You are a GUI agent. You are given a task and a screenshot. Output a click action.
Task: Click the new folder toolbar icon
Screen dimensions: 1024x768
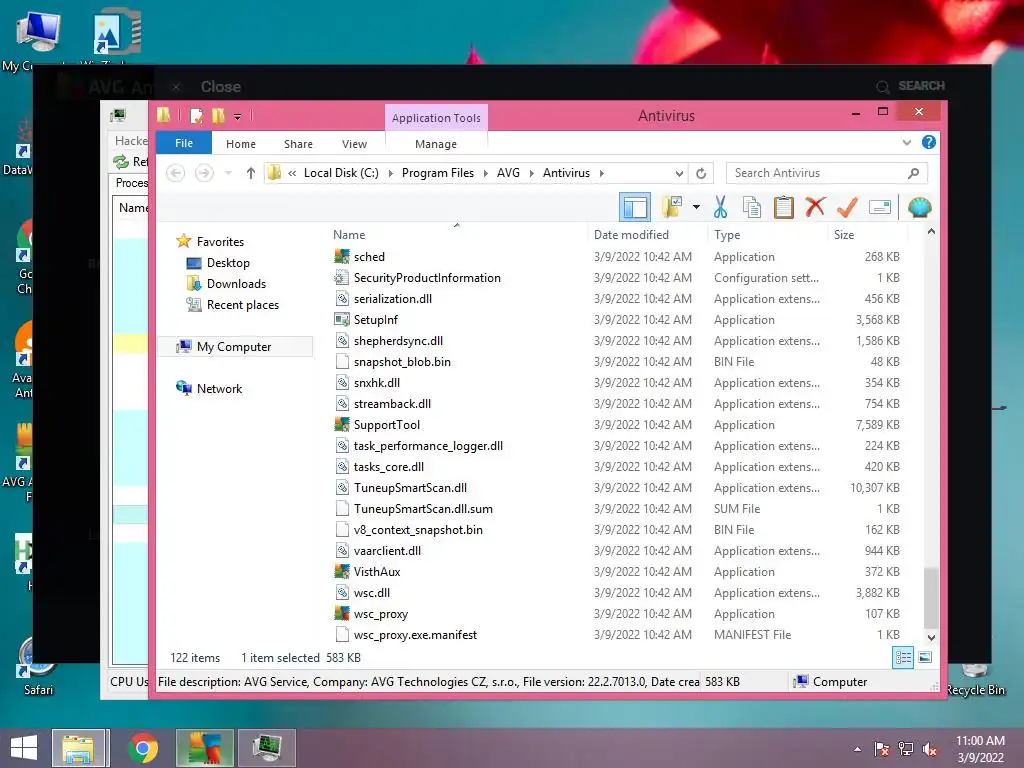pos(672,208)
